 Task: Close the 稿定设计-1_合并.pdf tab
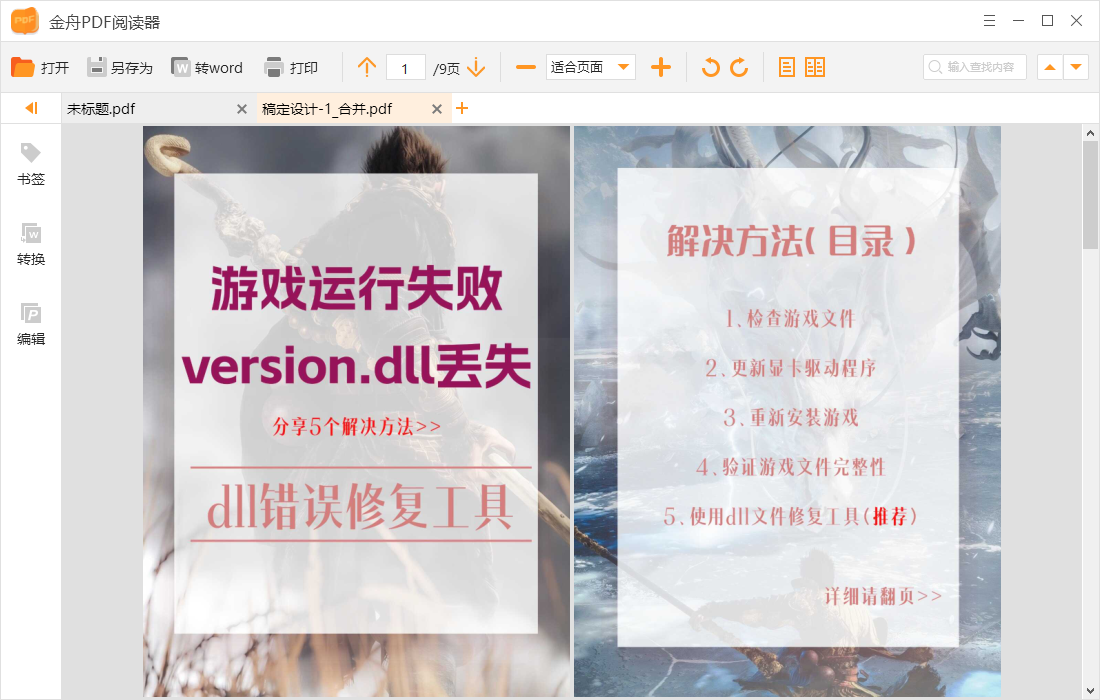437,108
